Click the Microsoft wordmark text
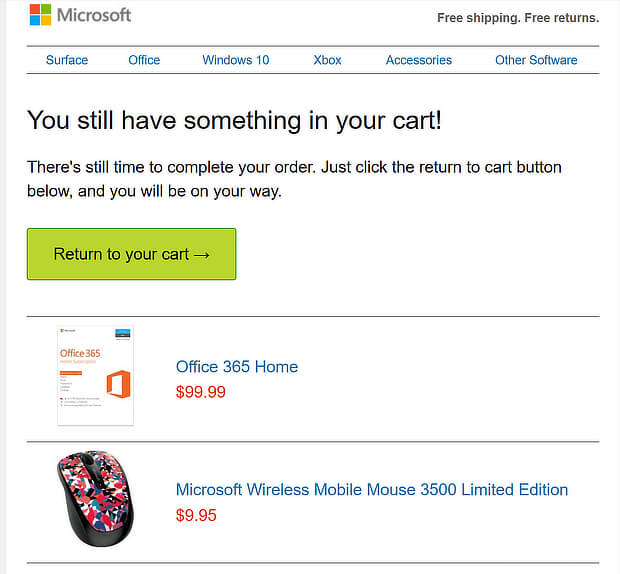Image resolution: width=620 pixels, height=574 pixels. [94, 15]
